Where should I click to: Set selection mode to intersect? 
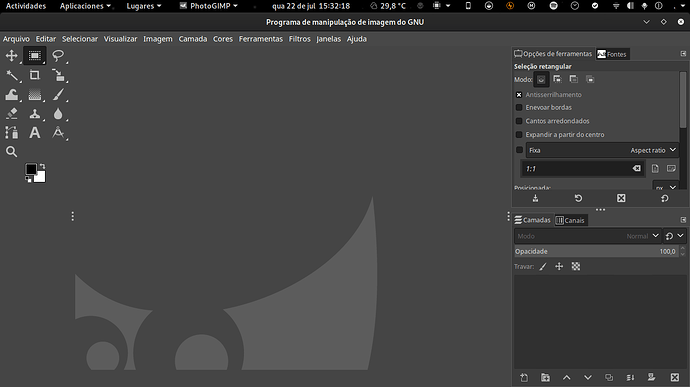coord(590,79)
